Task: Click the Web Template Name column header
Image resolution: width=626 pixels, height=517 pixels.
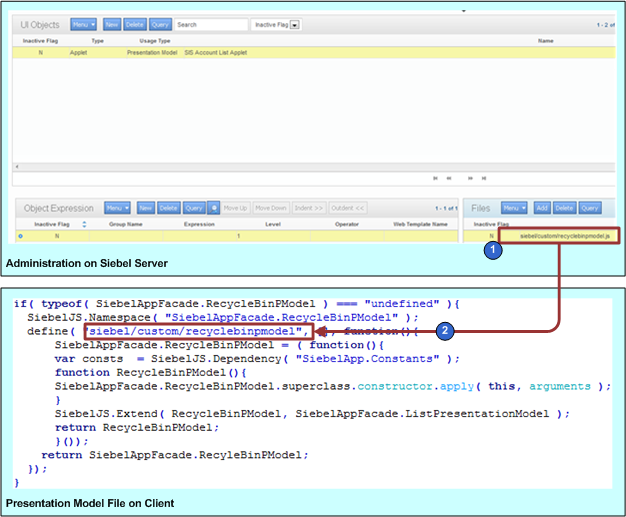Action: [x=420, y=224]
